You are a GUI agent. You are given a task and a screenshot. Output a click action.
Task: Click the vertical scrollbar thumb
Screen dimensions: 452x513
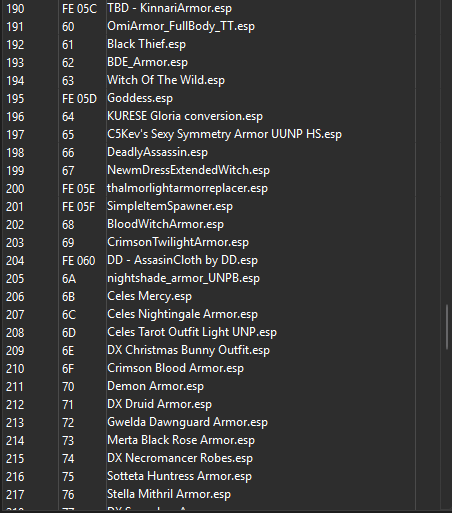tap(447, 327)
